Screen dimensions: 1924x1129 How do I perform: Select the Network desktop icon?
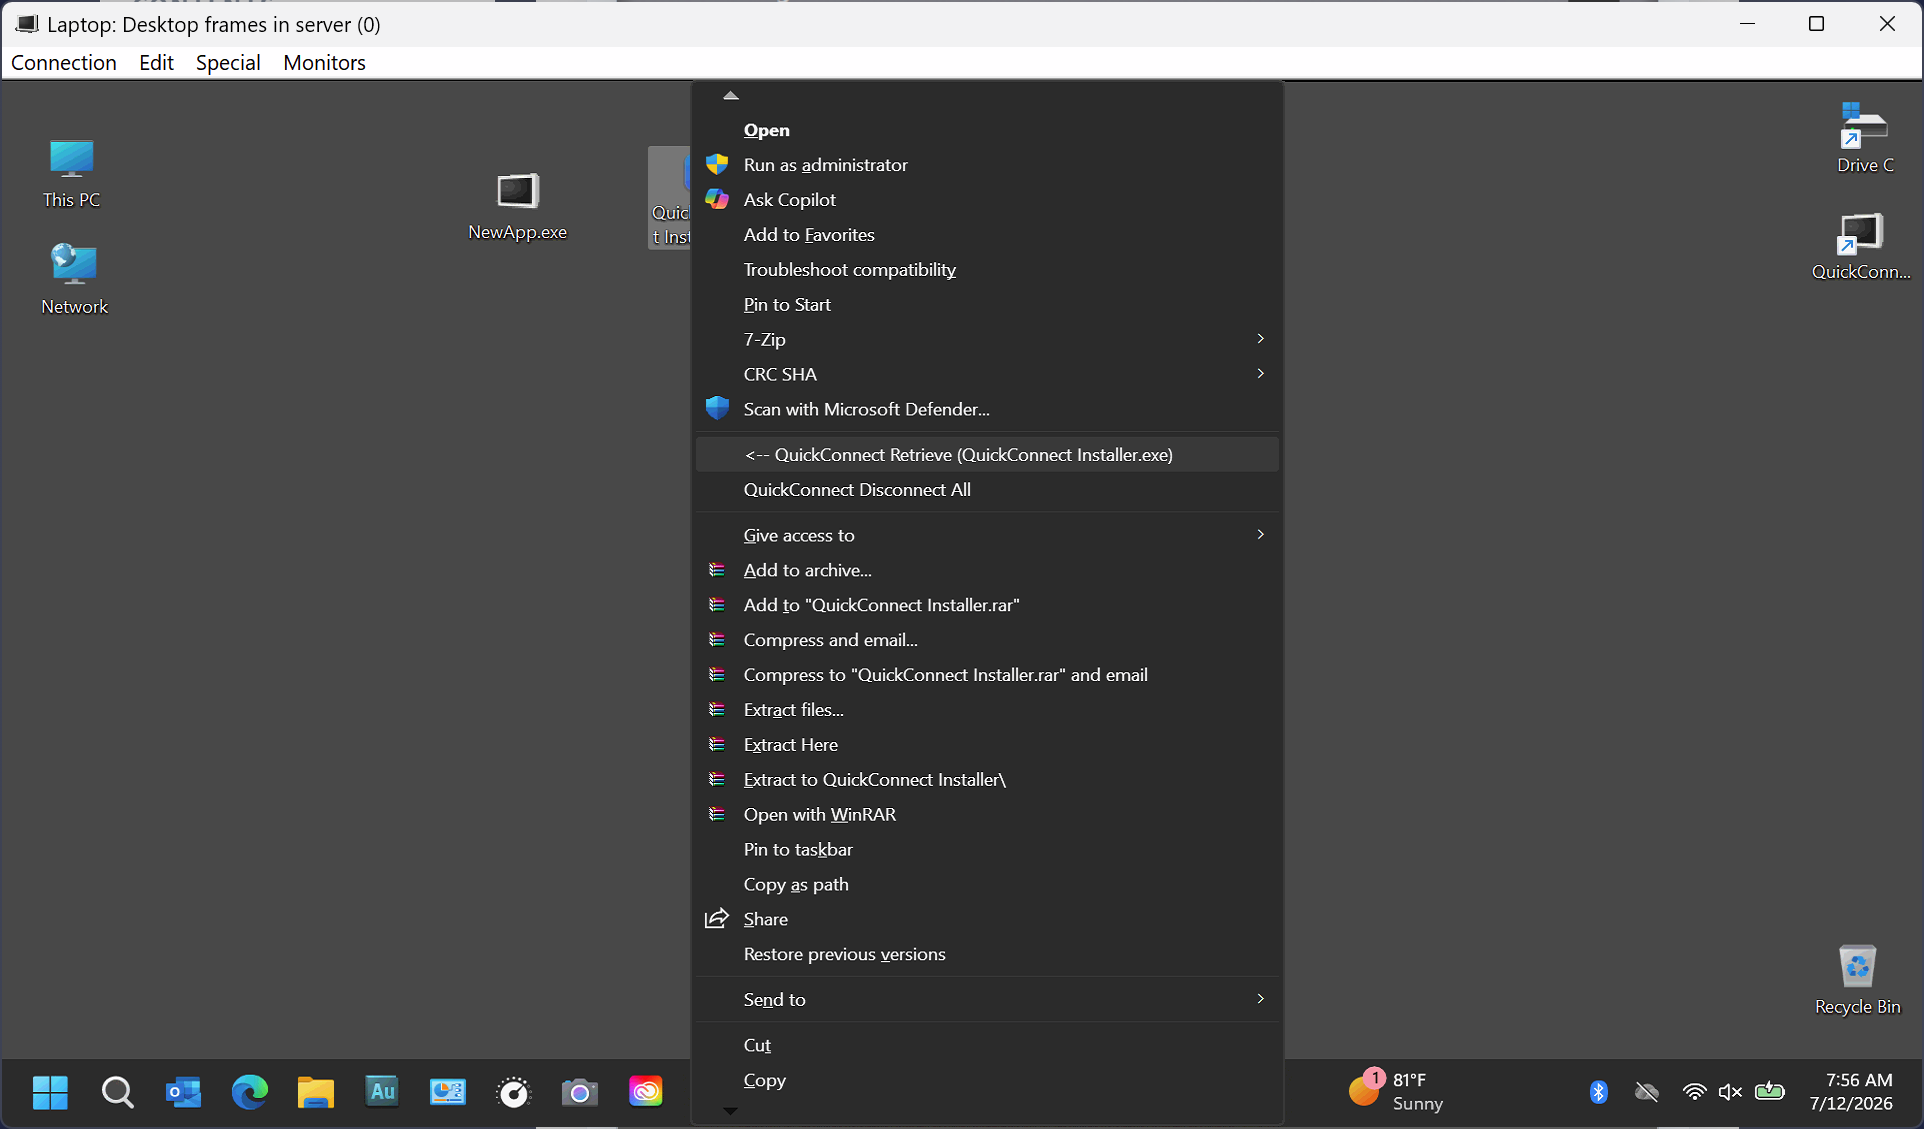(74, 279)
